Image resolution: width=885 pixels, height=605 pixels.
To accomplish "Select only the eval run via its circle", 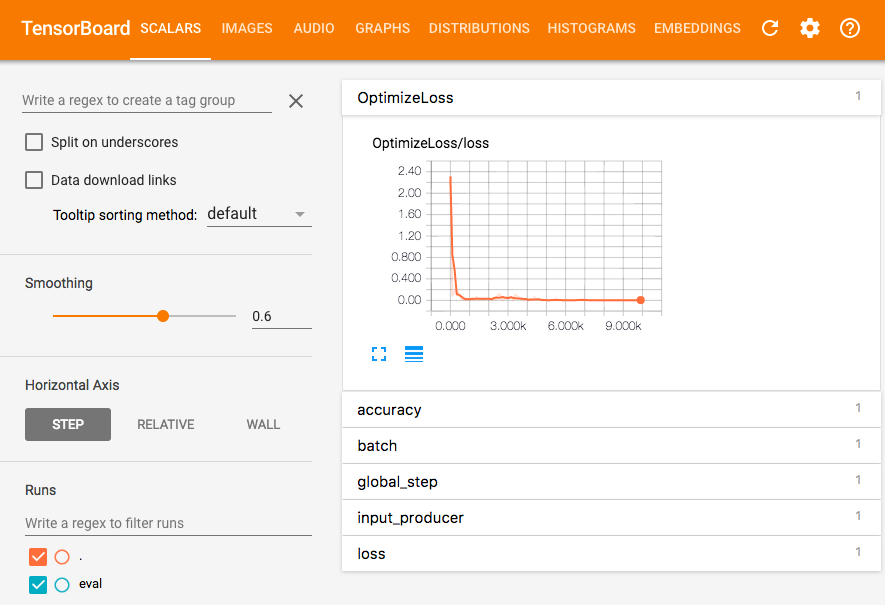I will [x=62, y=585].
